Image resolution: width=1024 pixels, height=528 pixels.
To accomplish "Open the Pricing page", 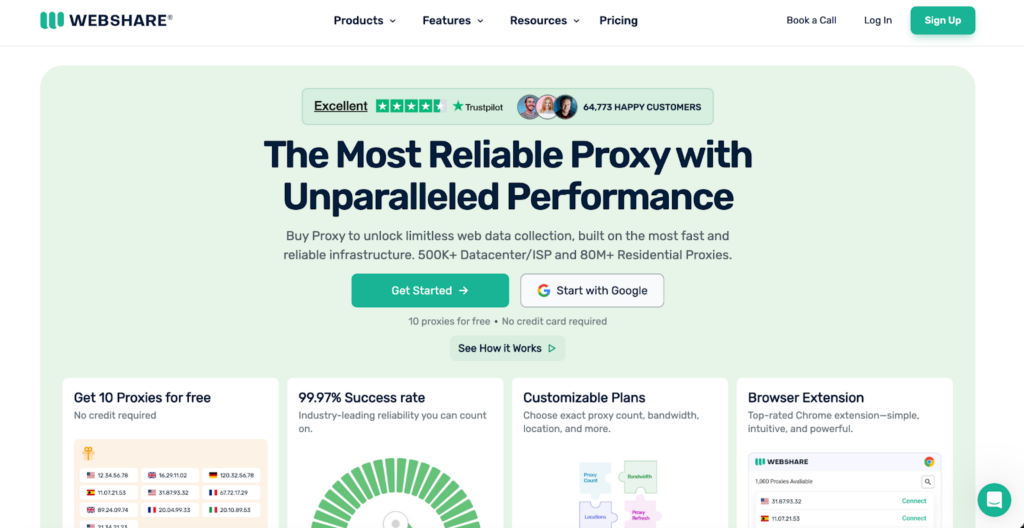I will pos(618,20).
